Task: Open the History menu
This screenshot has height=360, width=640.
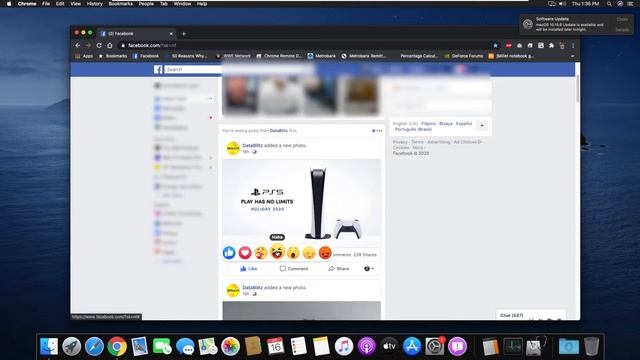Action: [95, 4]
